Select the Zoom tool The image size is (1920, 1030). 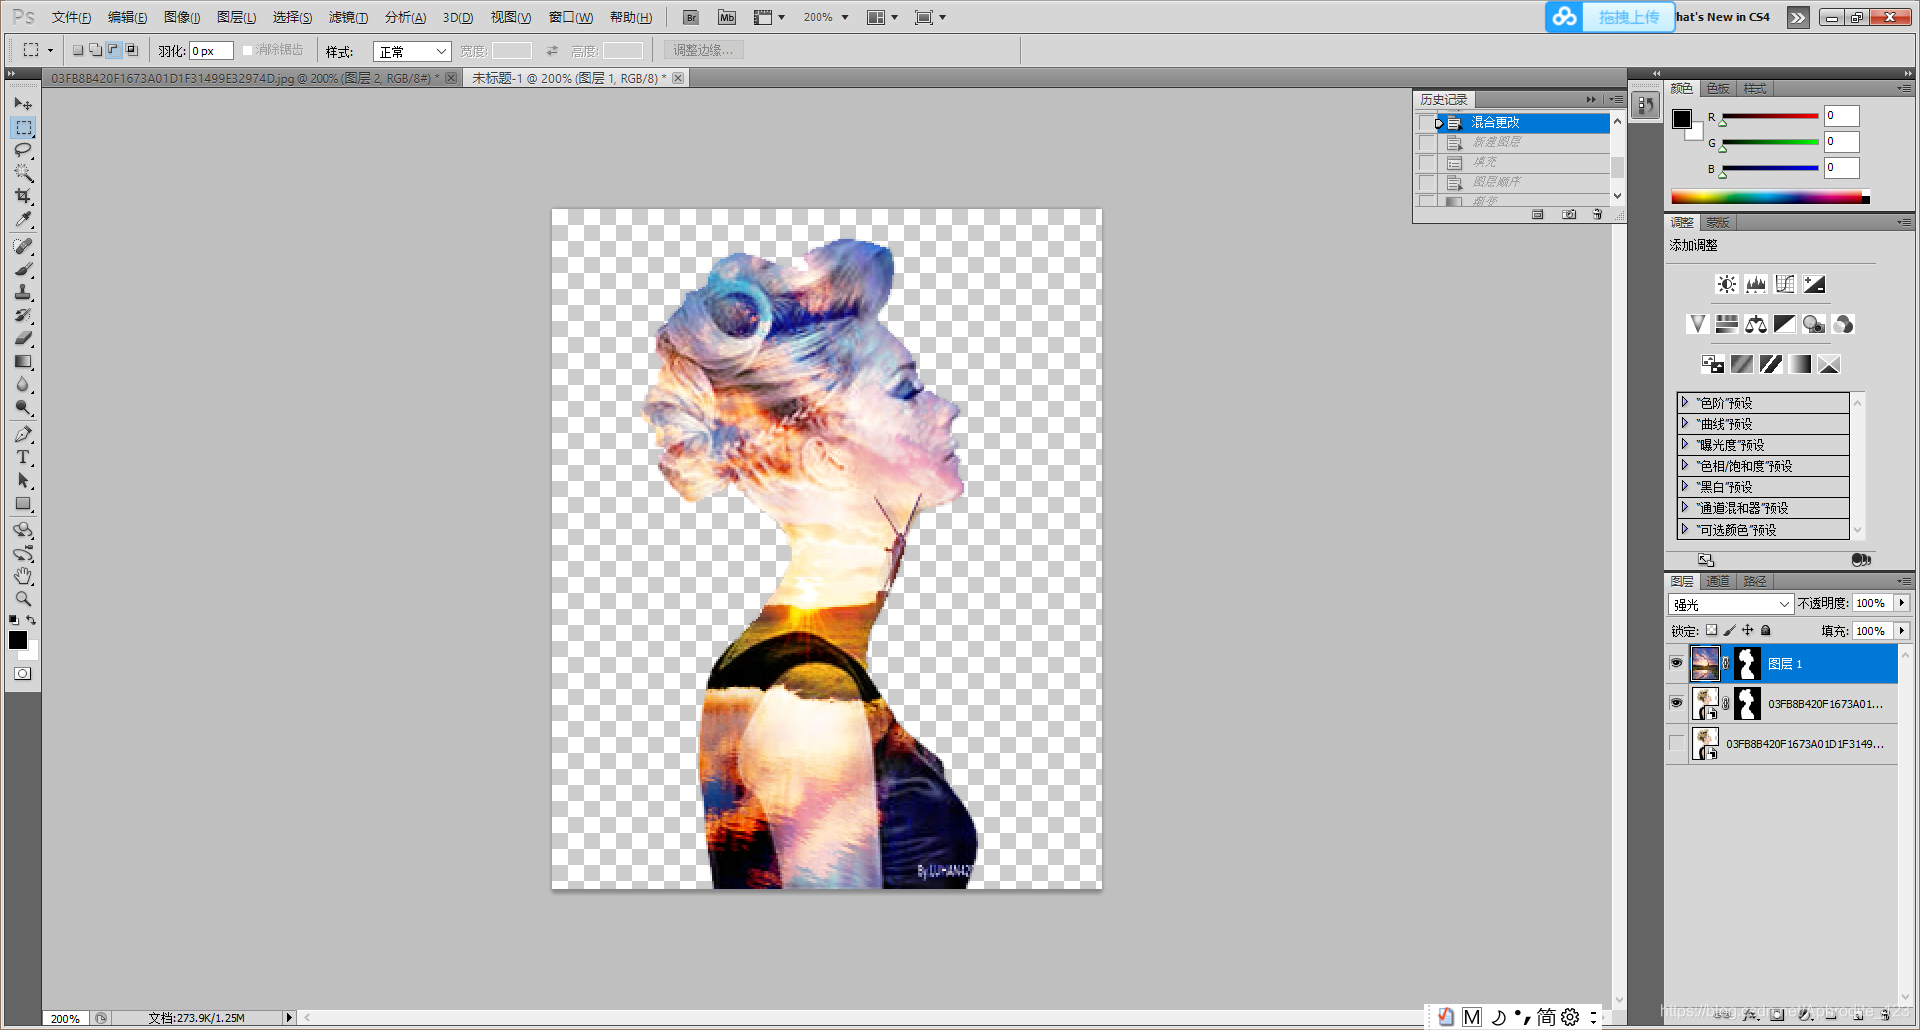[23, 599]
